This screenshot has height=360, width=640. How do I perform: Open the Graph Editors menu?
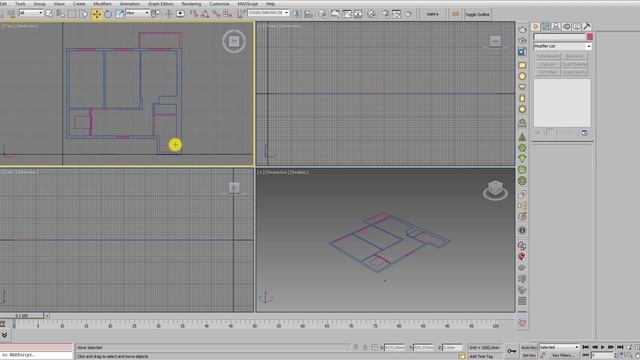(x=161, y=4)
